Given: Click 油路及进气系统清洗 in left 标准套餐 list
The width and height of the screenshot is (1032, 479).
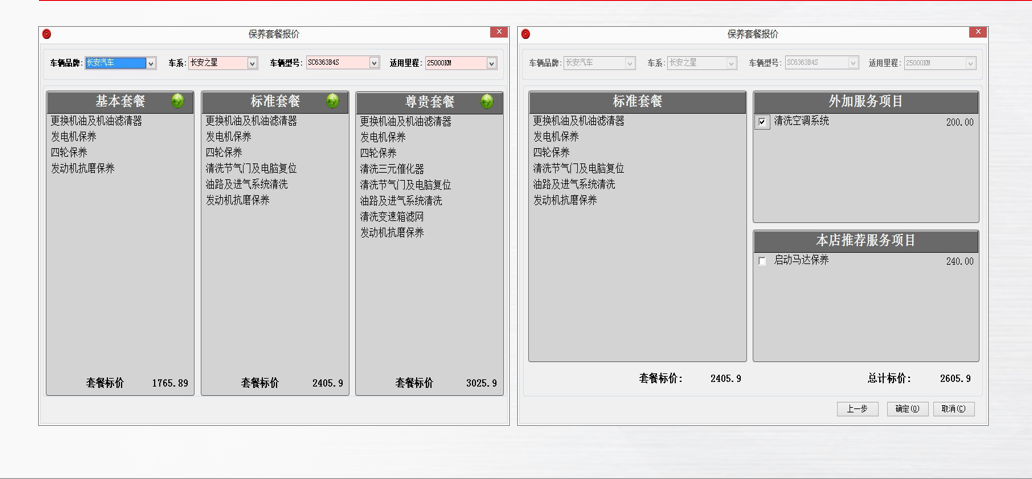Looking at the screenshot, I should point(246,185).
